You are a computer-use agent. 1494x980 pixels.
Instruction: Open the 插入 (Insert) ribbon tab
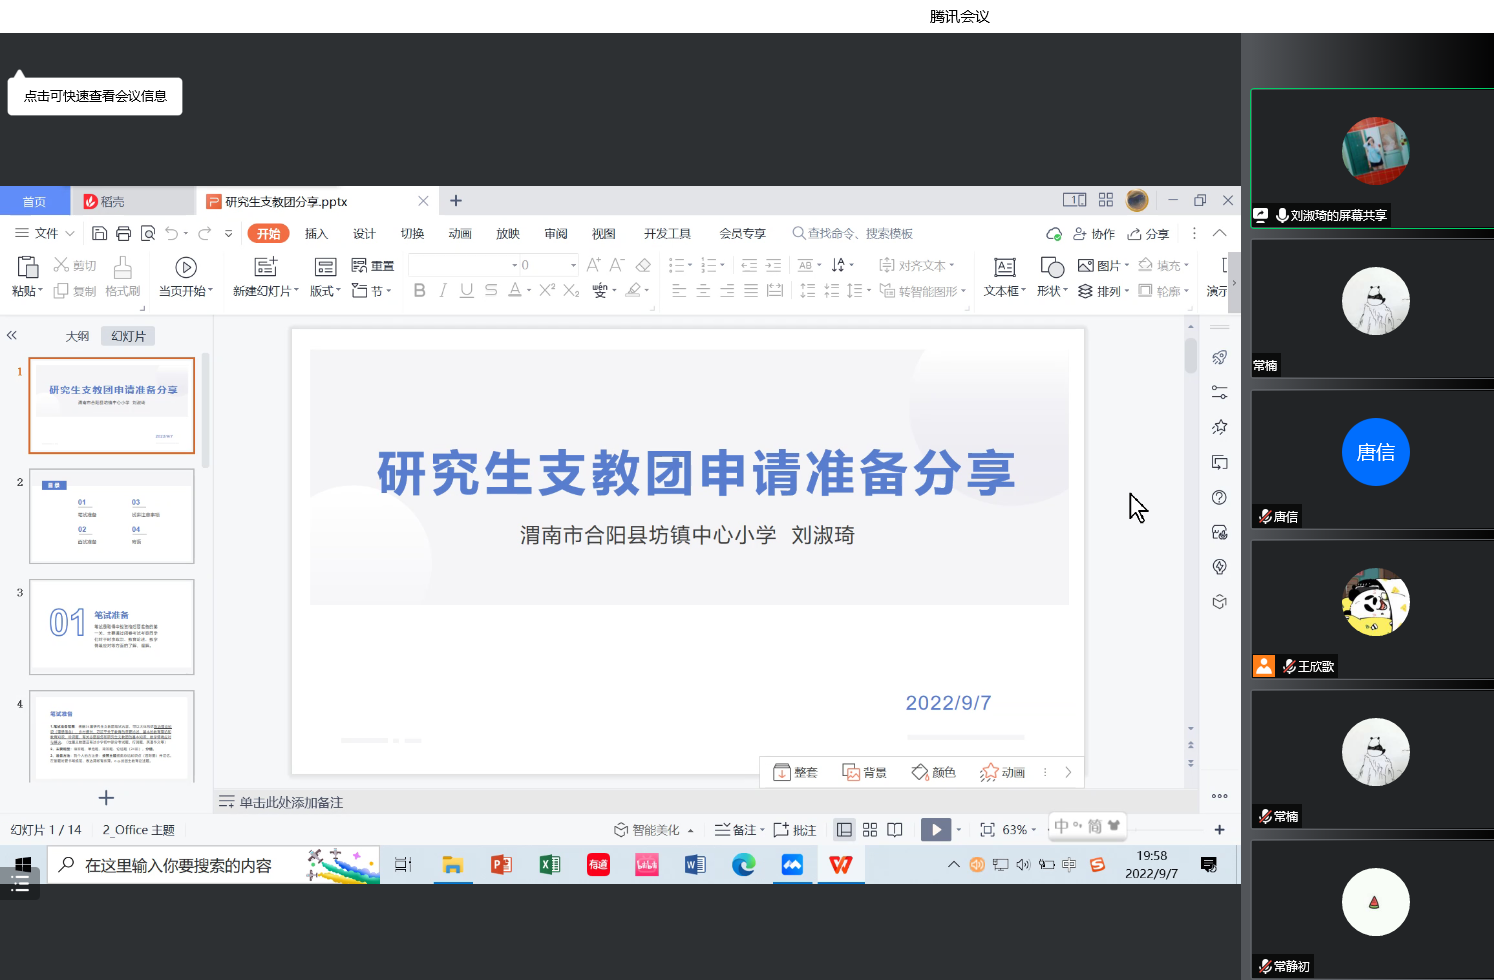point(316,233)
